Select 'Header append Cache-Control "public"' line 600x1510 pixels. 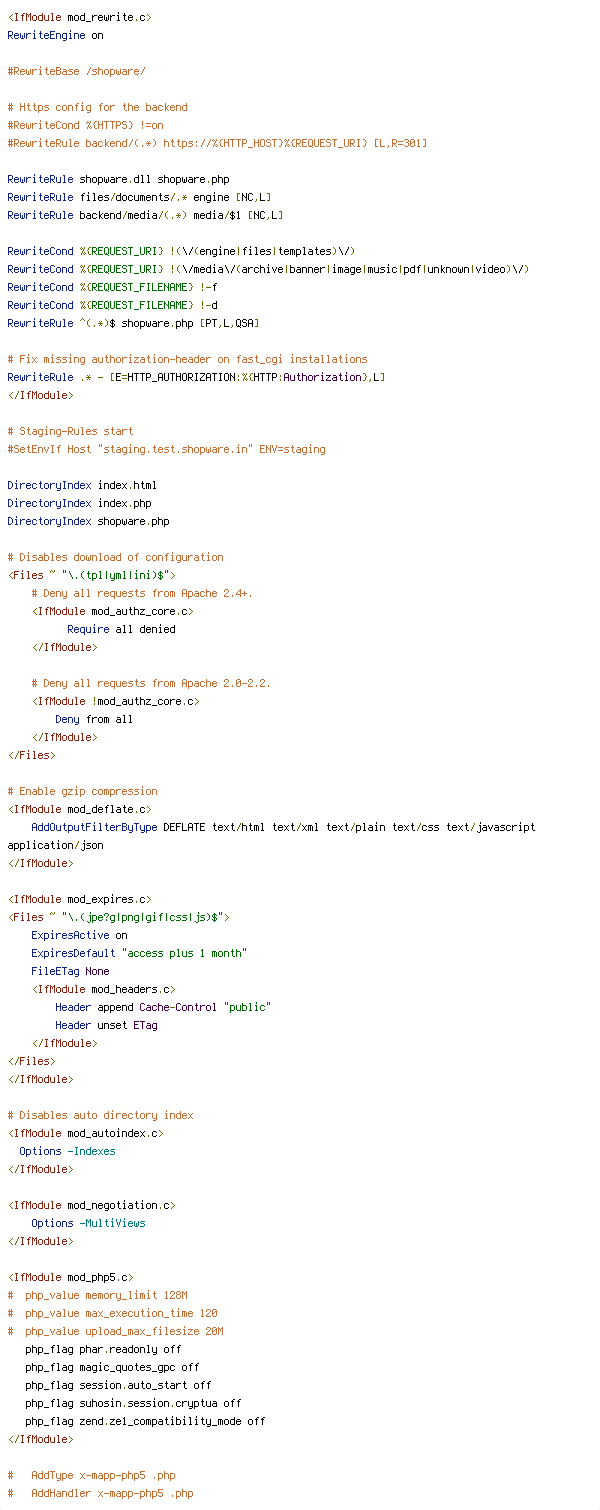pos(163,1007)
